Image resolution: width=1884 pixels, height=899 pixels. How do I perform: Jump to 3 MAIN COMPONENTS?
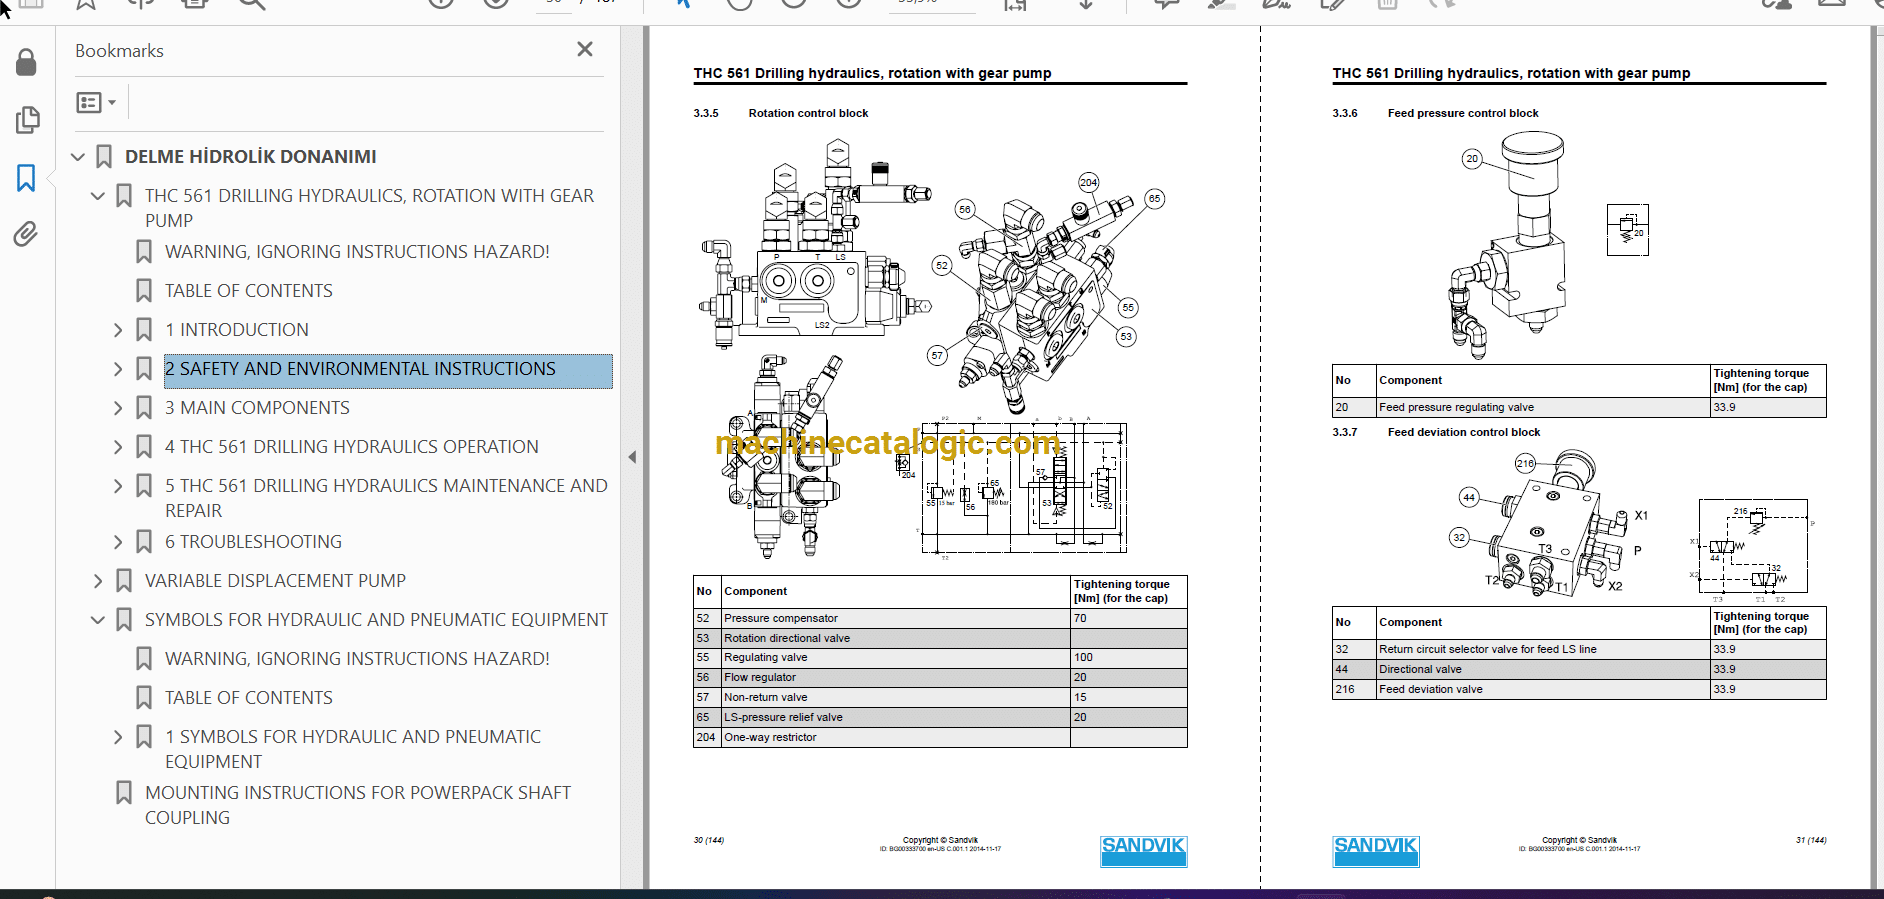click(257, 408)
